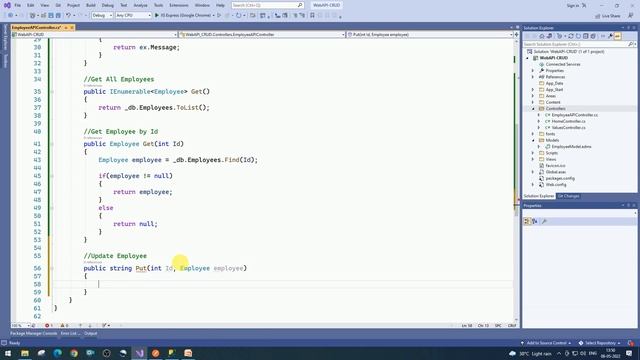Click Add to Source Control

546,343
